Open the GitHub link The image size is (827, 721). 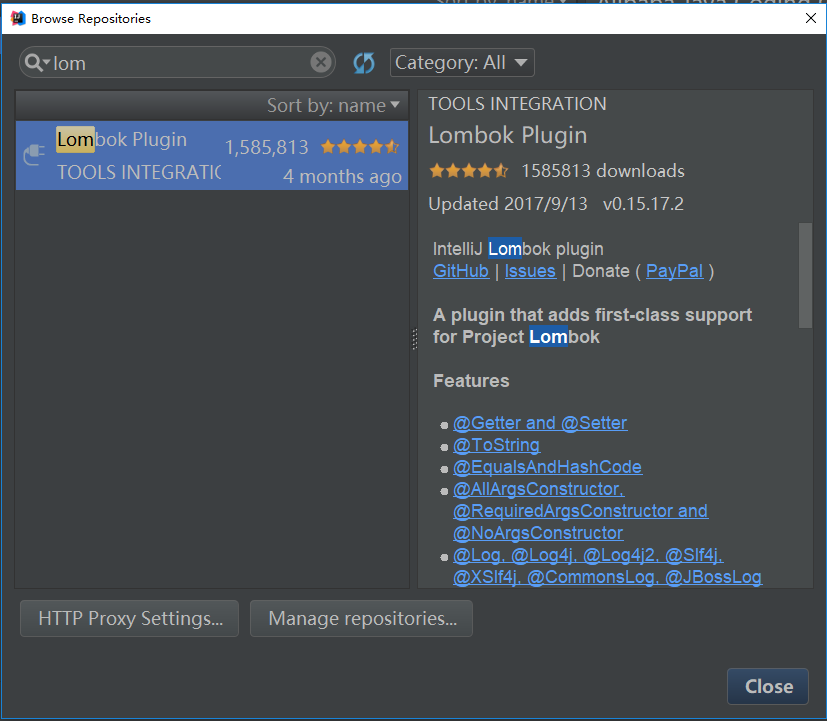461,271
